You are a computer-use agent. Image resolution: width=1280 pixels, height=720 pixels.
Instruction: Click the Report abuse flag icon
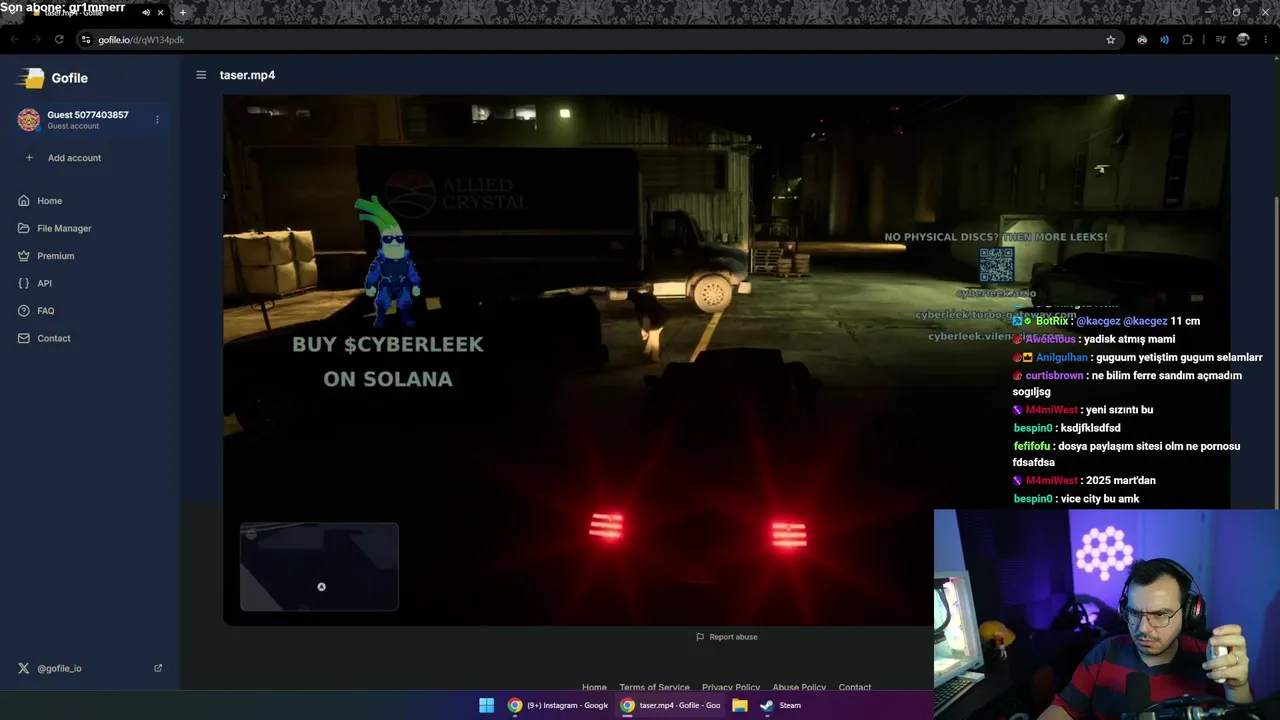[x=700, y=637]
